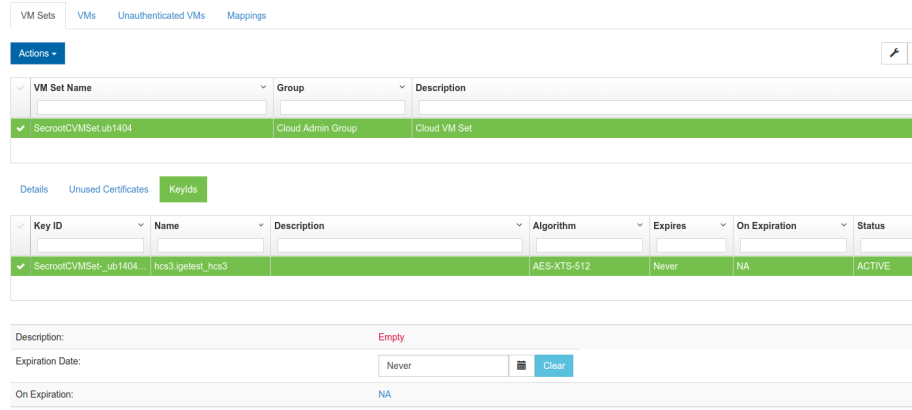Expand Name column menu arrow
The height and width of the screenshot is (410, 912).
point(261,225)
